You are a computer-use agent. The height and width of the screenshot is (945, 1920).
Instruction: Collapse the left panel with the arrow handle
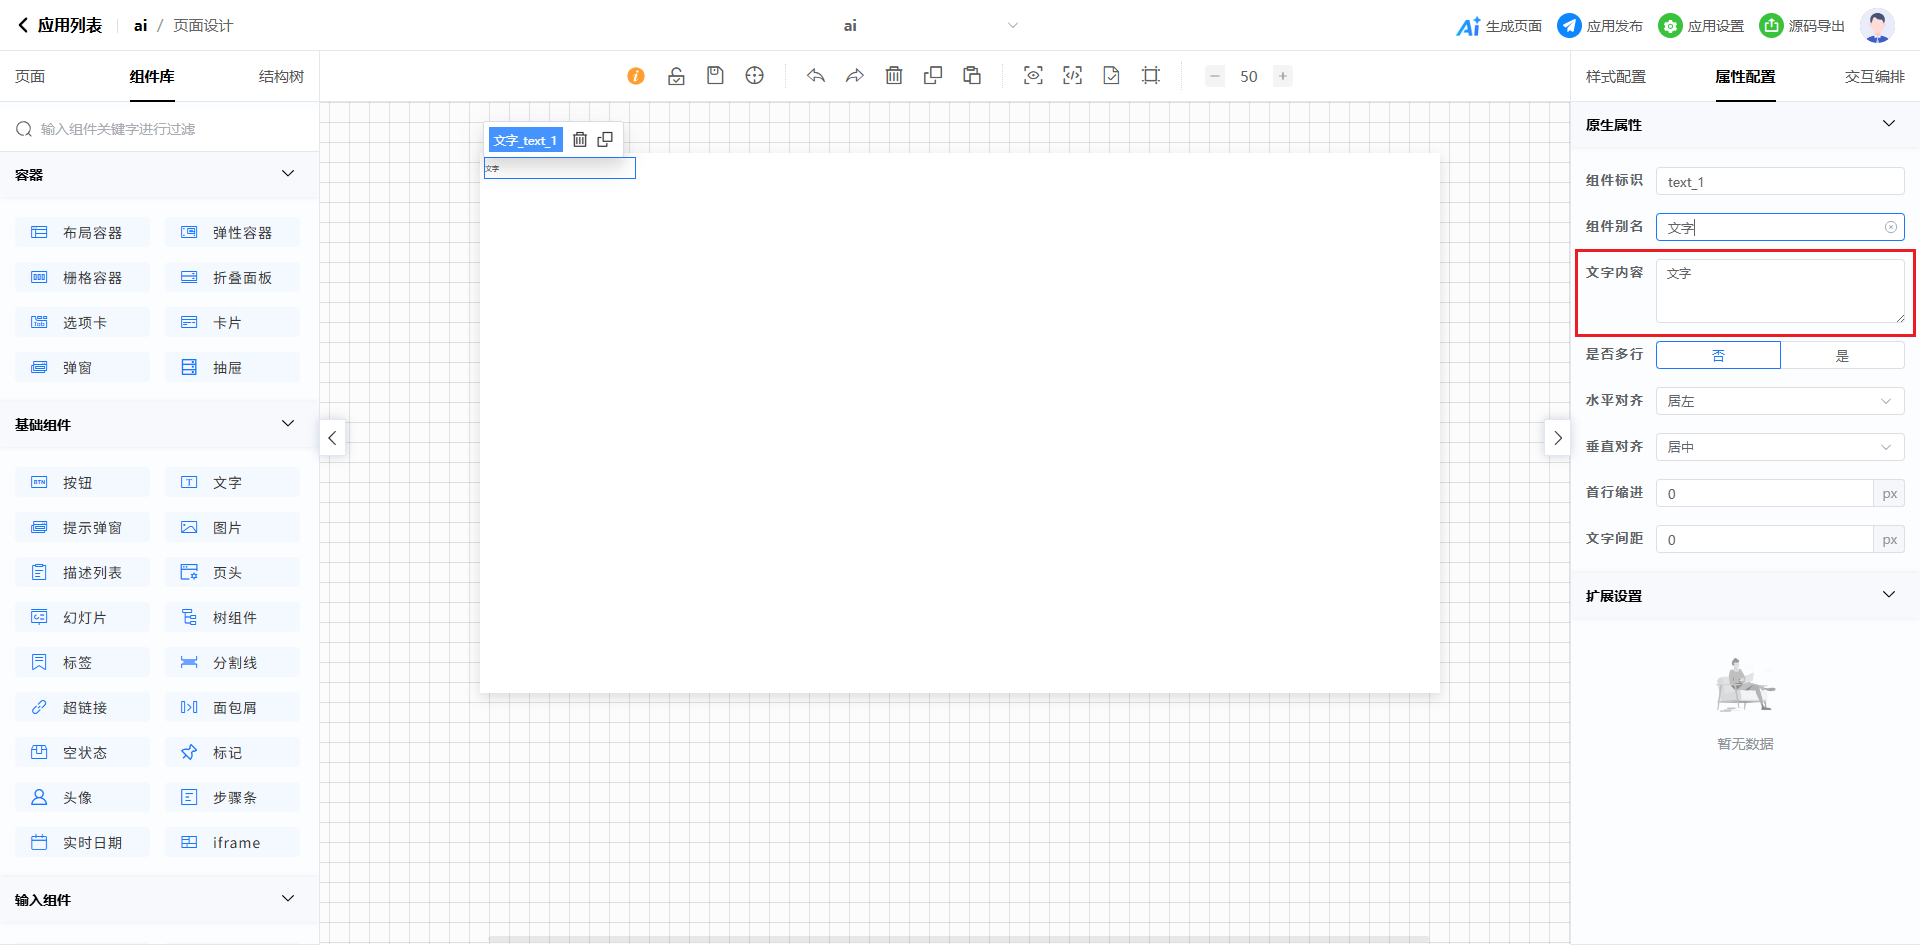(332, 438)
